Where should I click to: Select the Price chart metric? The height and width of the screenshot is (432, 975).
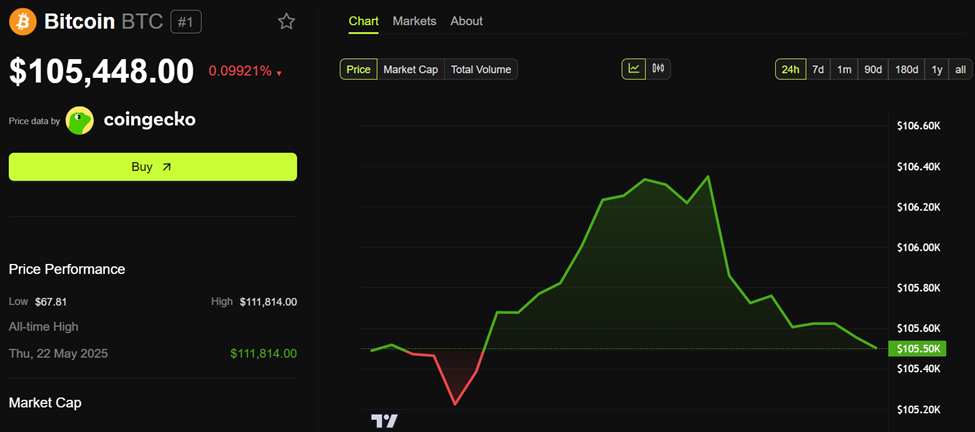[x=358, y=69]
